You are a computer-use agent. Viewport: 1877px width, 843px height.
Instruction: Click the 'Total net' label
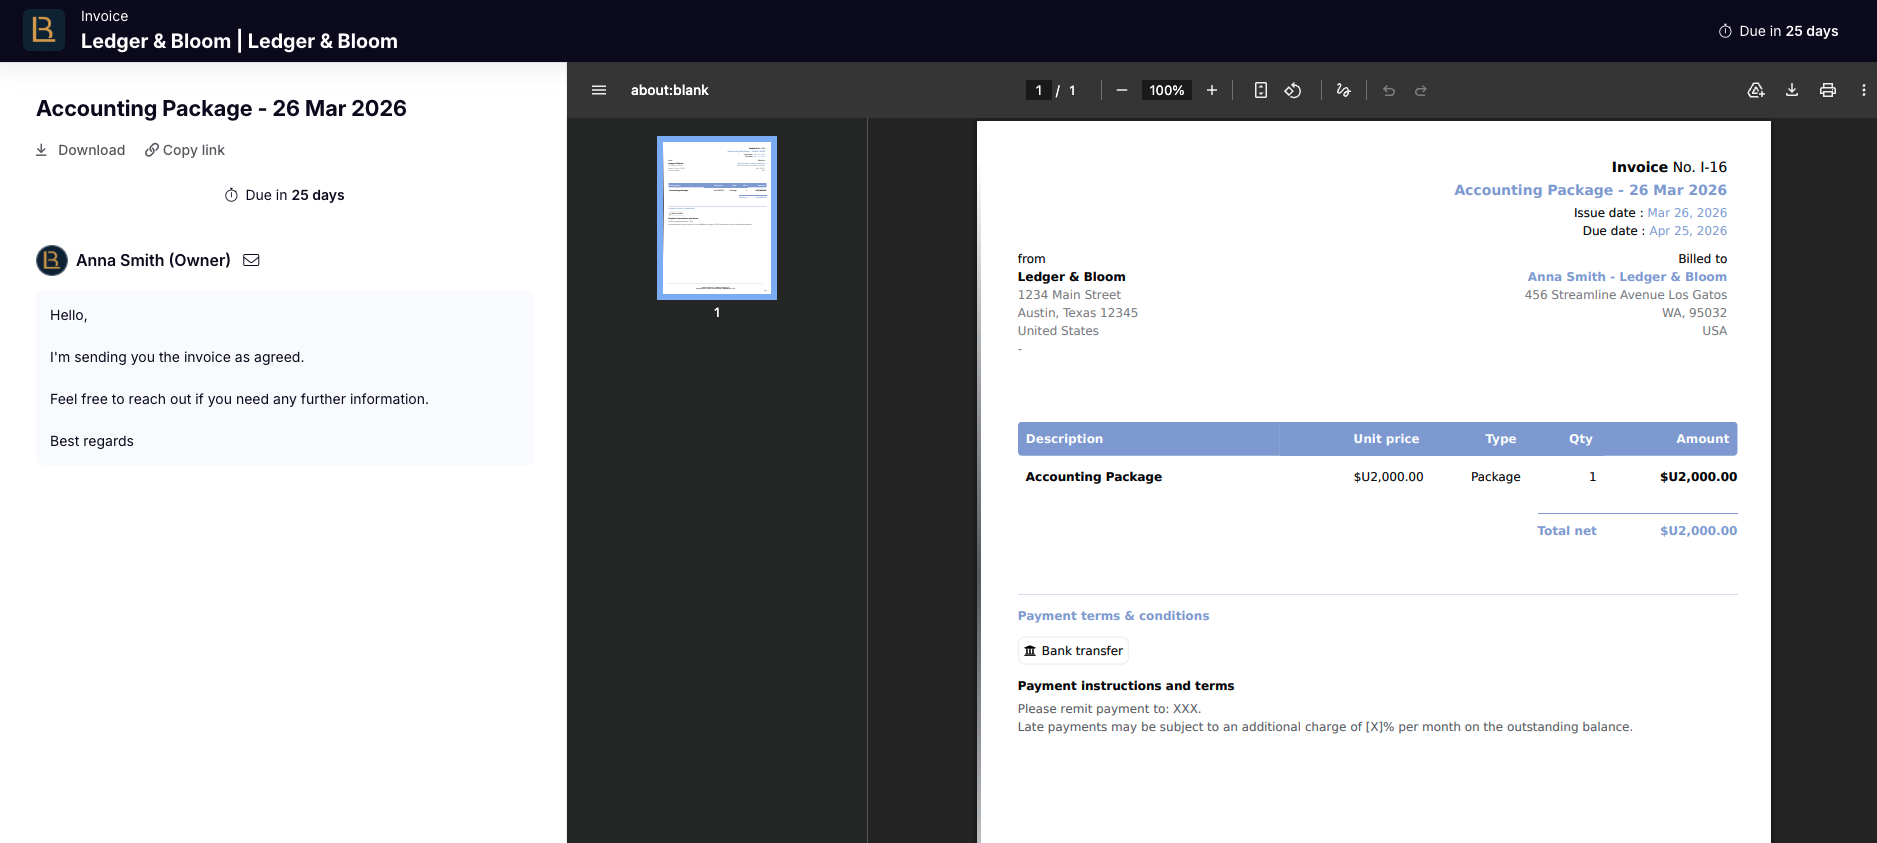tap(1567, 531)
